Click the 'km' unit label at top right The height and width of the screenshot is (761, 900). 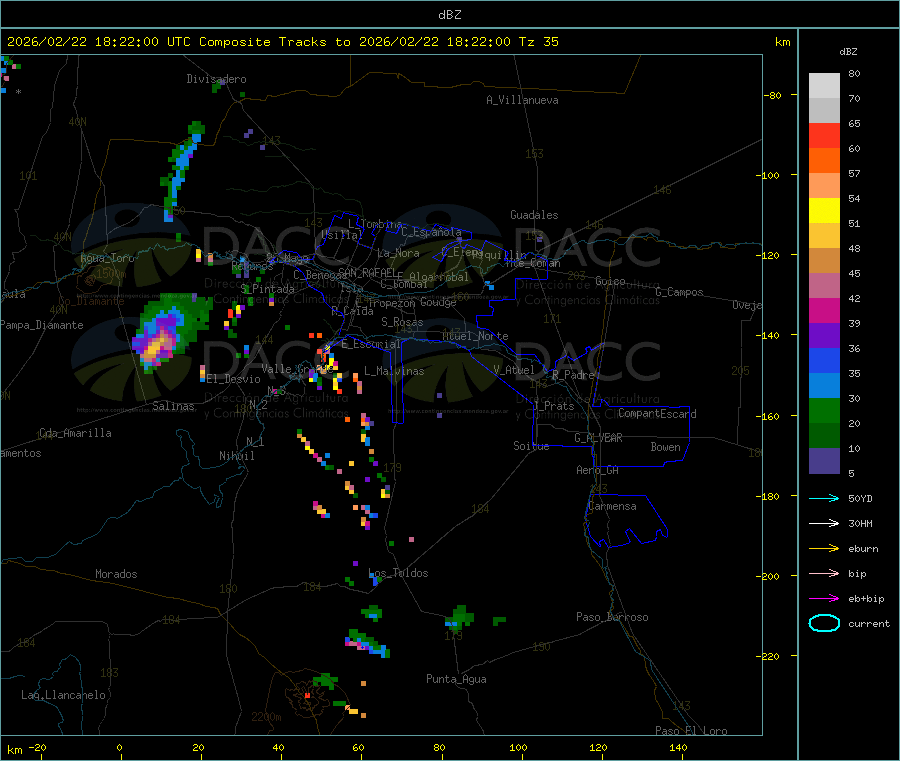[x=782, y=42]
